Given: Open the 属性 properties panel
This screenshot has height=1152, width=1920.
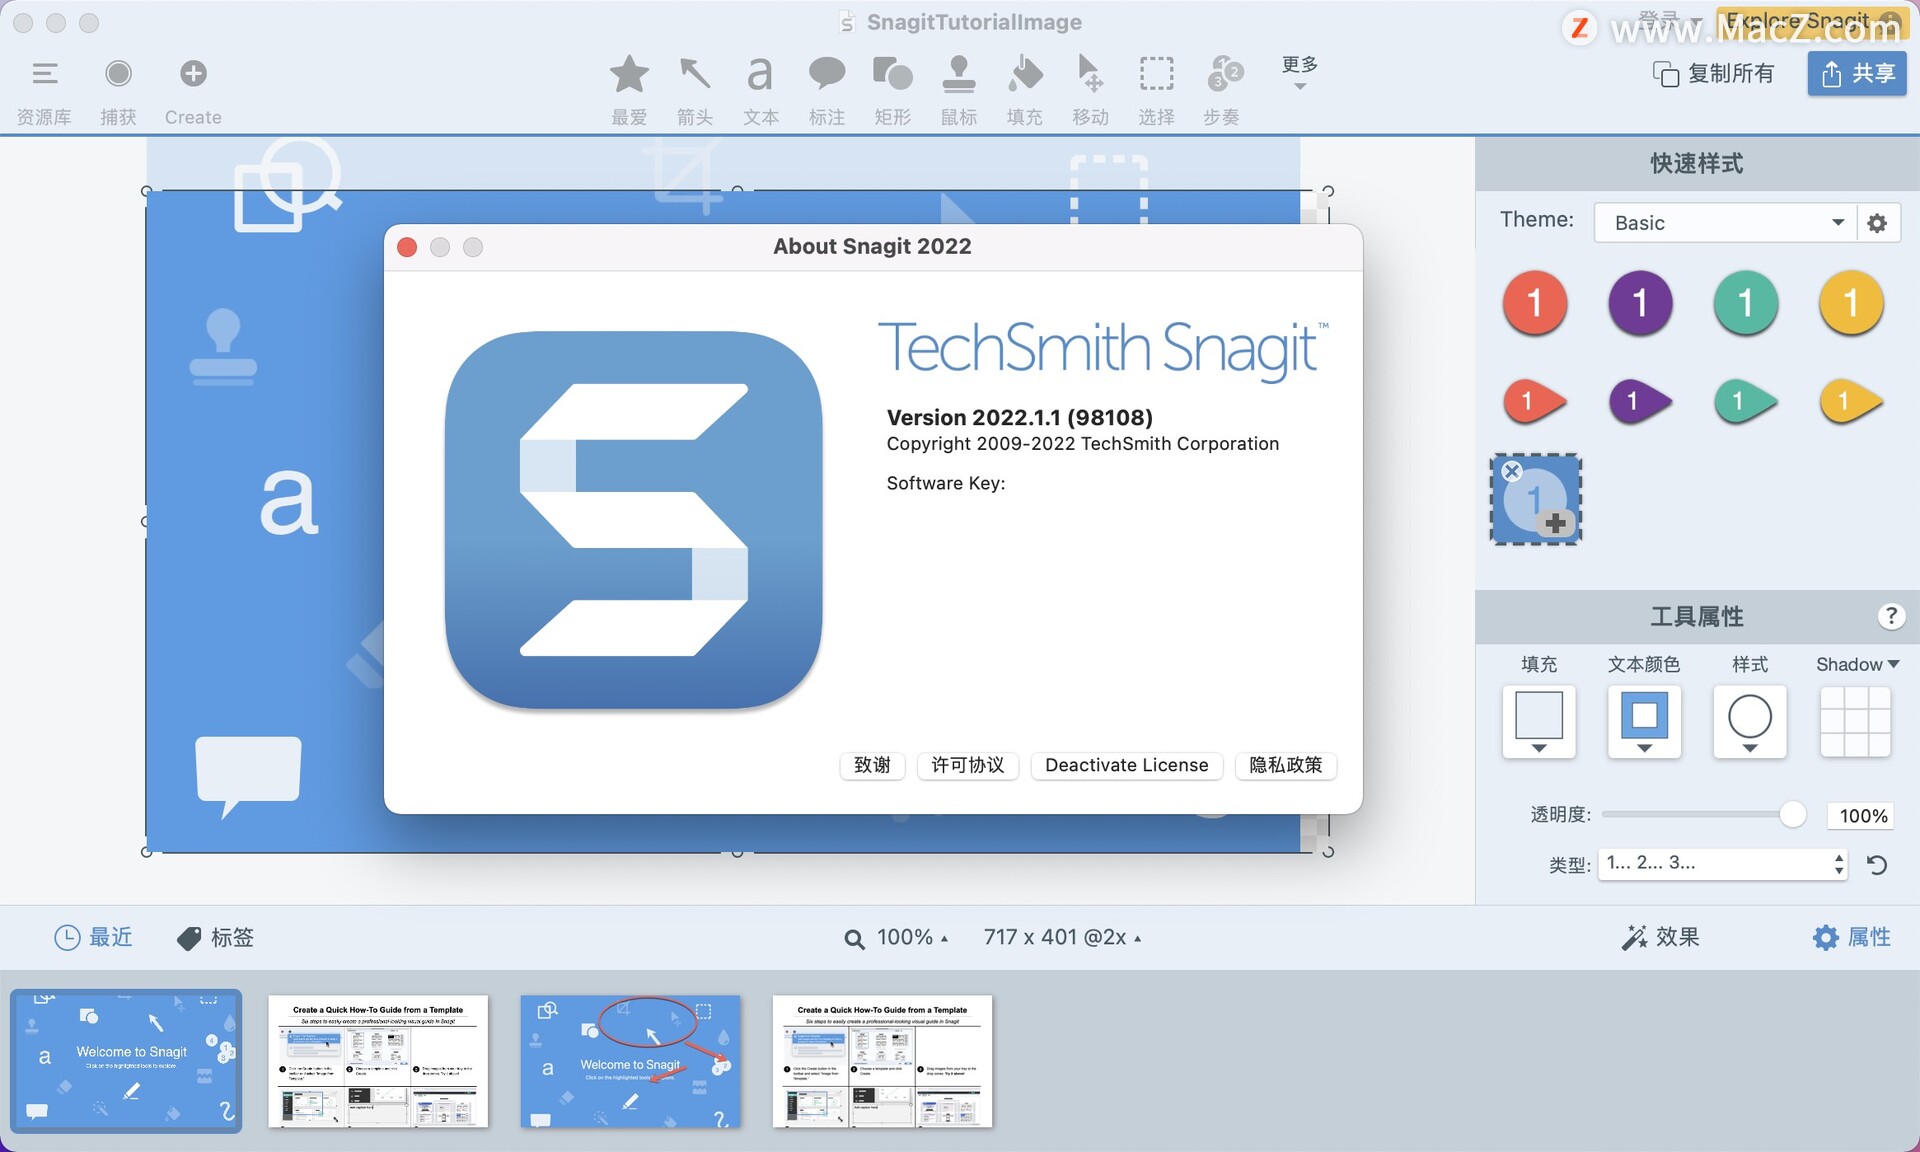Looking at the screenshot, I should (1851, 937).
